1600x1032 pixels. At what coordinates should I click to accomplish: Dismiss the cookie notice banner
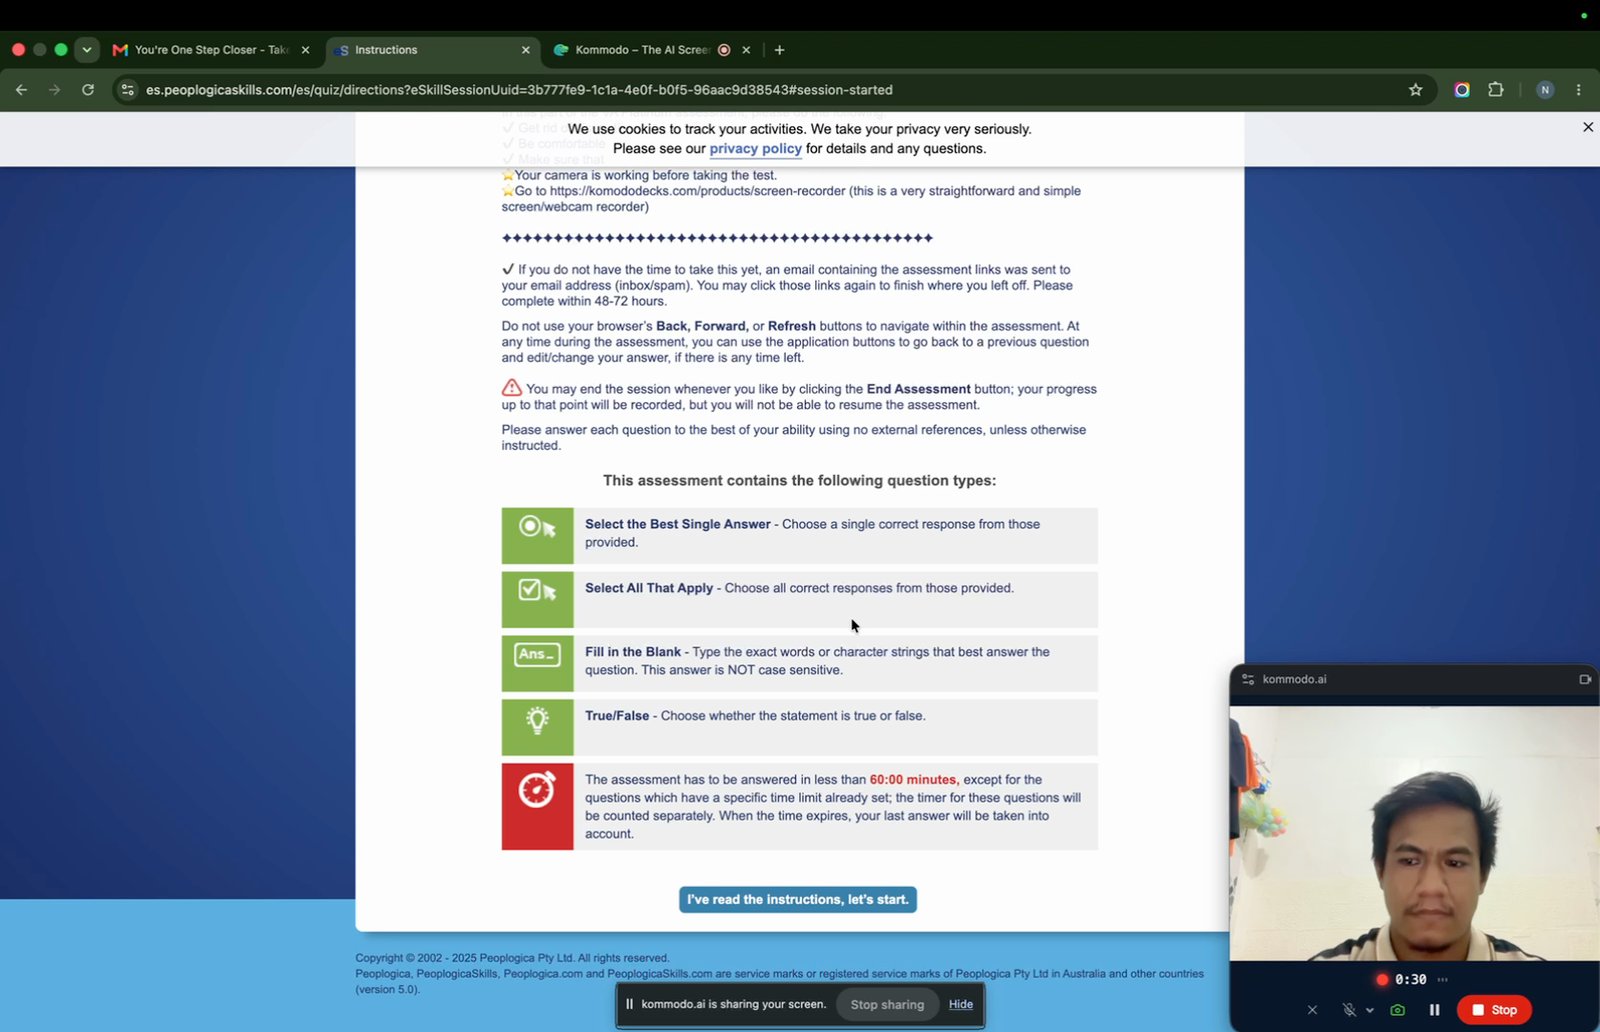click(x=1588, y=127)
